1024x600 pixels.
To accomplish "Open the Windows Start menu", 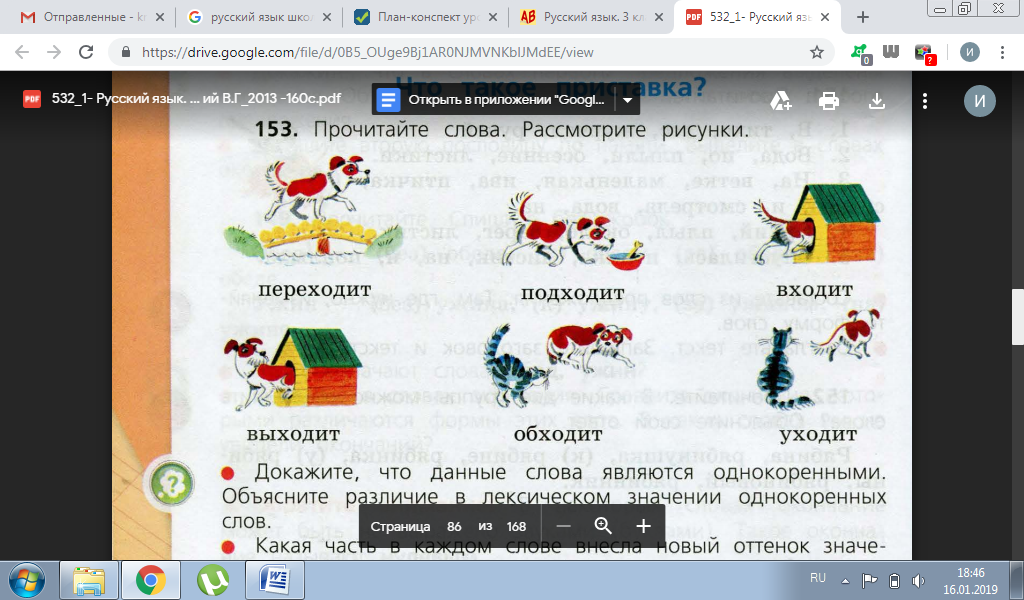I will 27,580.
